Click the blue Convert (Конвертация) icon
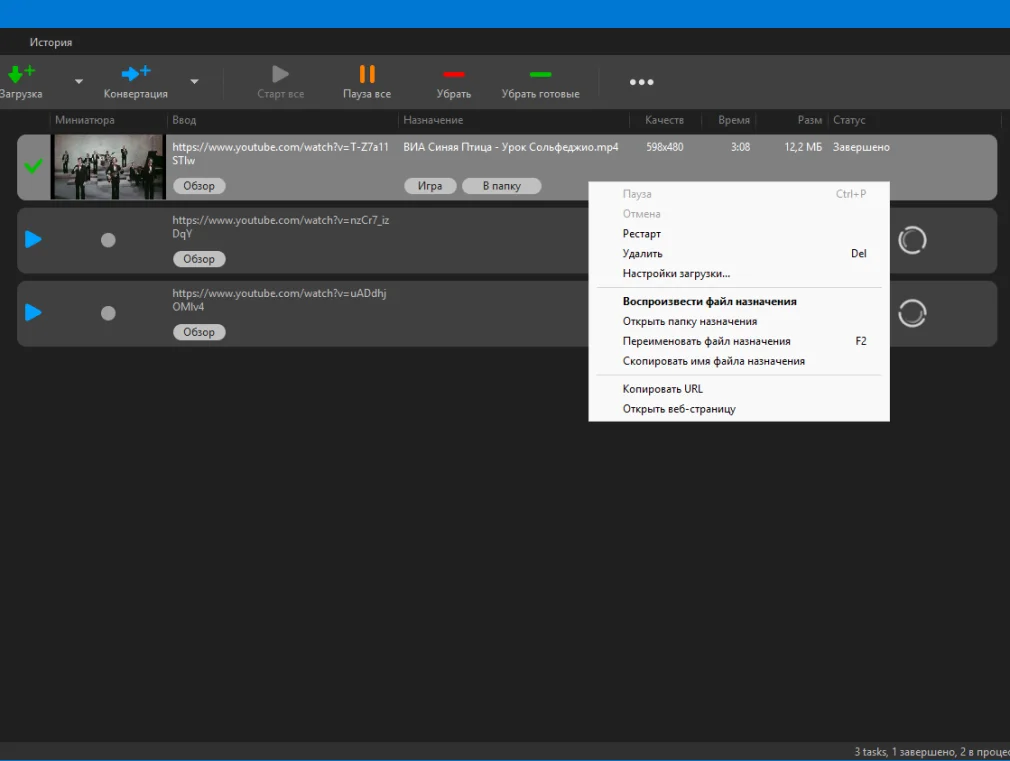Viewport: 1010px width, 761px height. click(135, 74)
